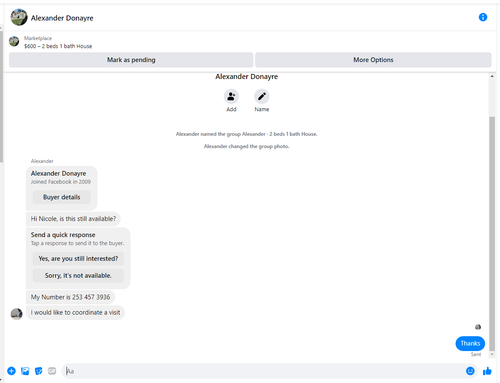Click Alexander Donayre header profile picture
Viewport: 500px width, 383px height.
tap(19, 17)
